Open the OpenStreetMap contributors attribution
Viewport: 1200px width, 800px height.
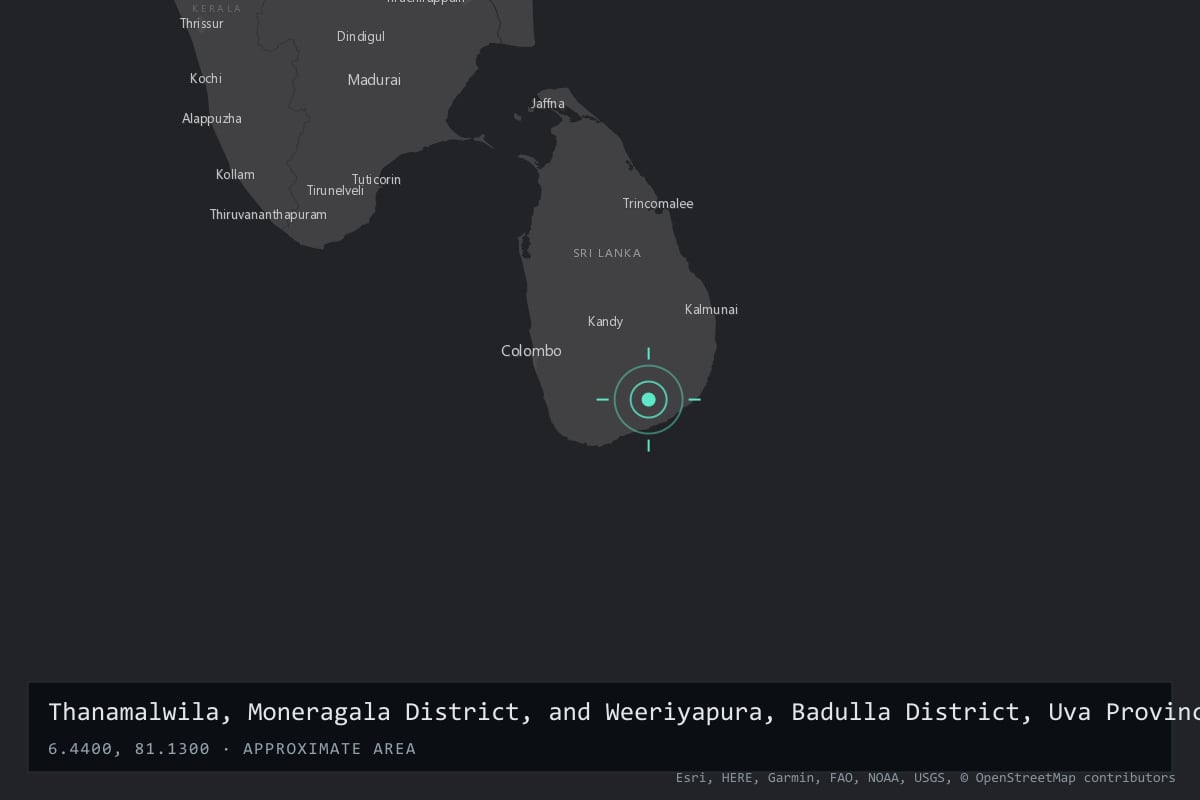point(1068,777)
